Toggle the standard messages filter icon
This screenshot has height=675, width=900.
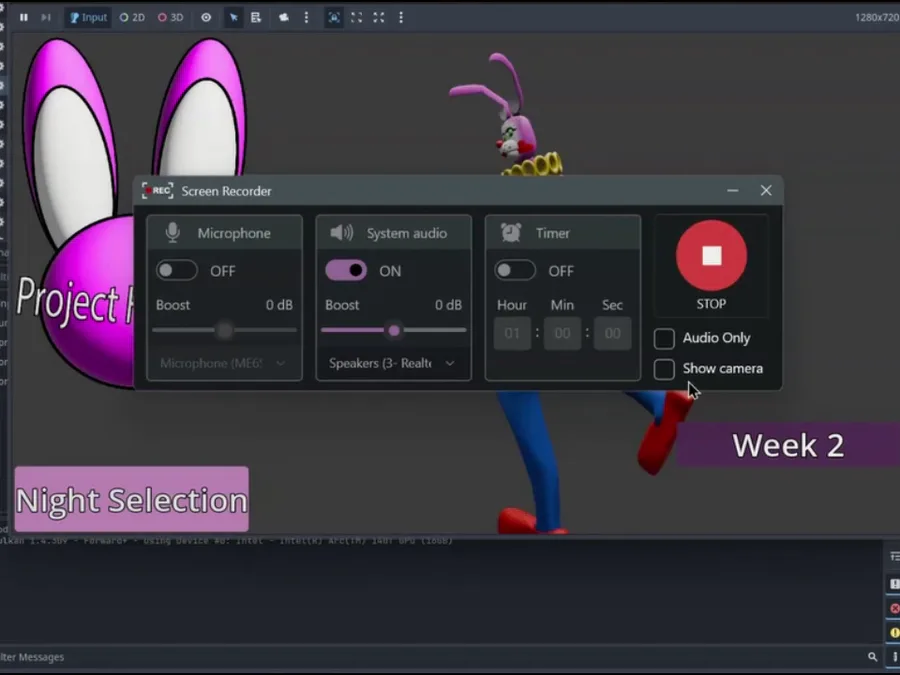(894, 584)
